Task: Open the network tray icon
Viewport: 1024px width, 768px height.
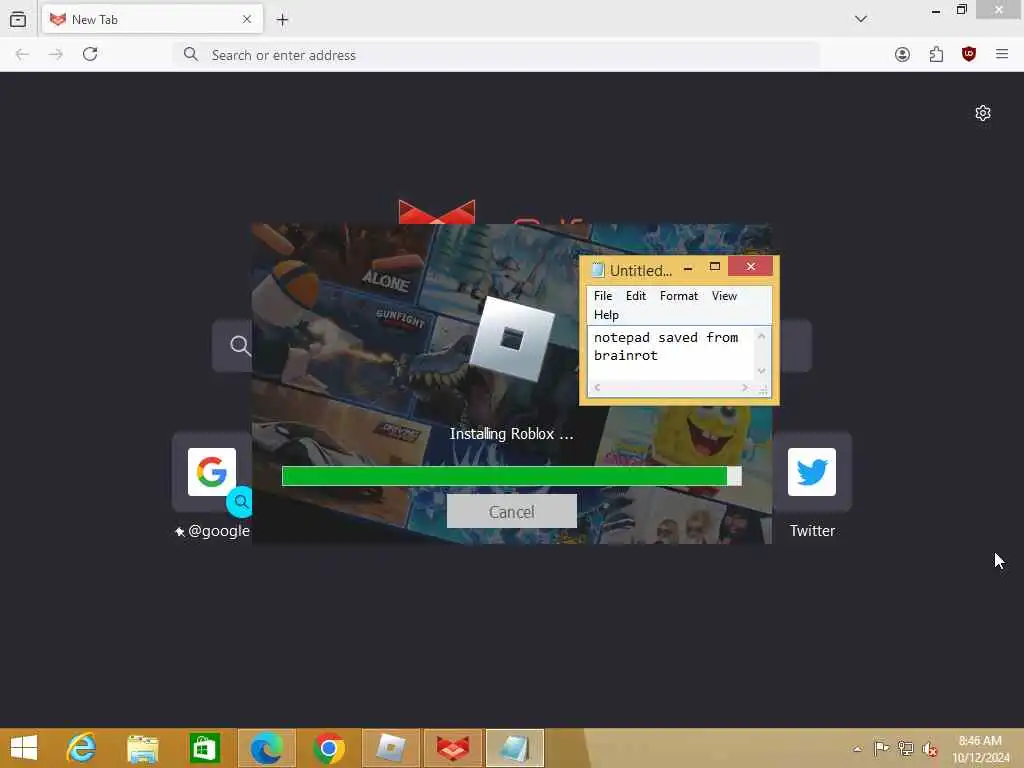Action: pyautogui.click(x=905, y=748)
